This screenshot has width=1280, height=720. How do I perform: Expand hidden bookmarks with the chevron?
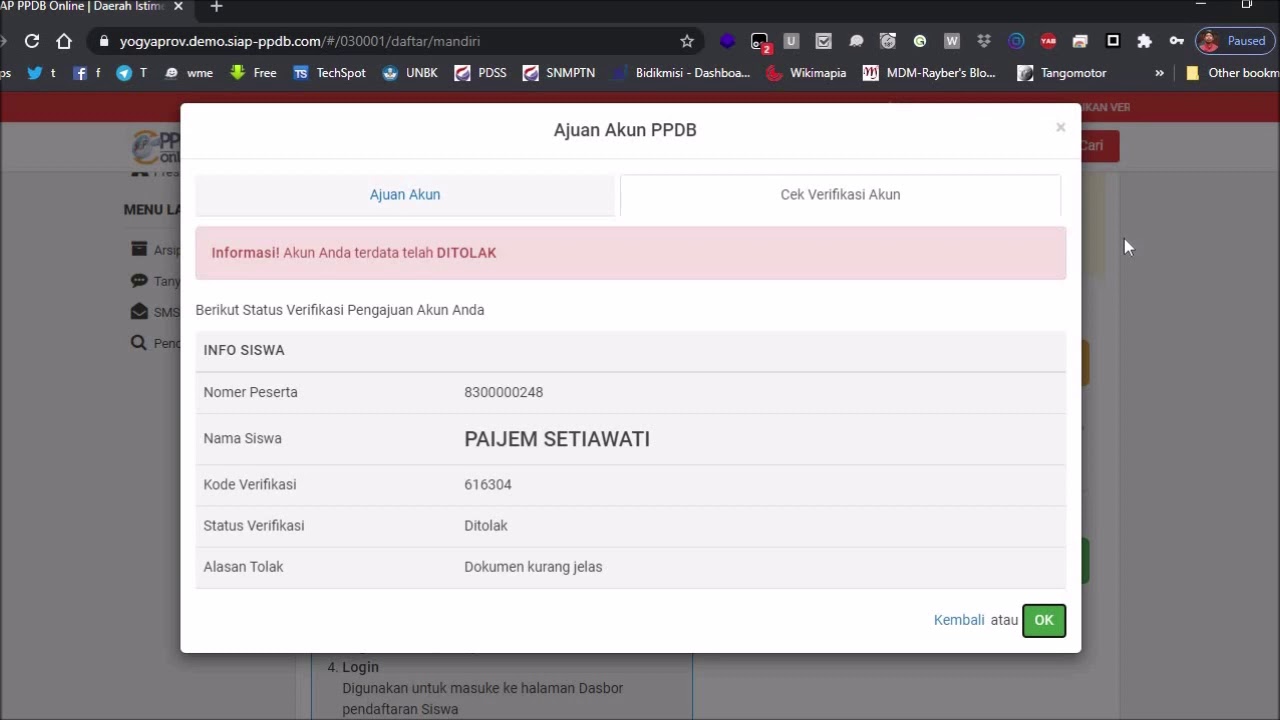pos(1159,73)
